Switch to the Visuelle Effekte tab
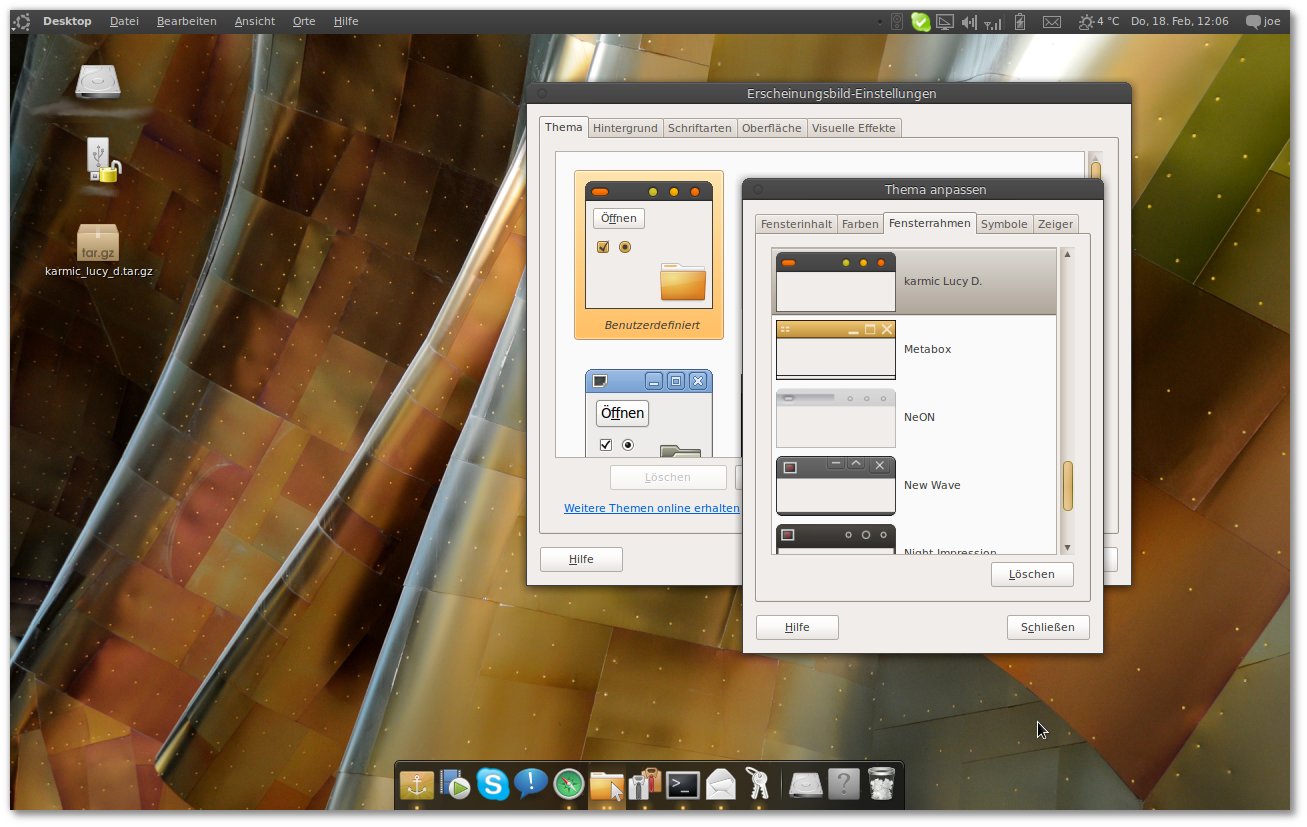Image resolution: width=1307 pixels, height=827 pixels. click(854, 128)
